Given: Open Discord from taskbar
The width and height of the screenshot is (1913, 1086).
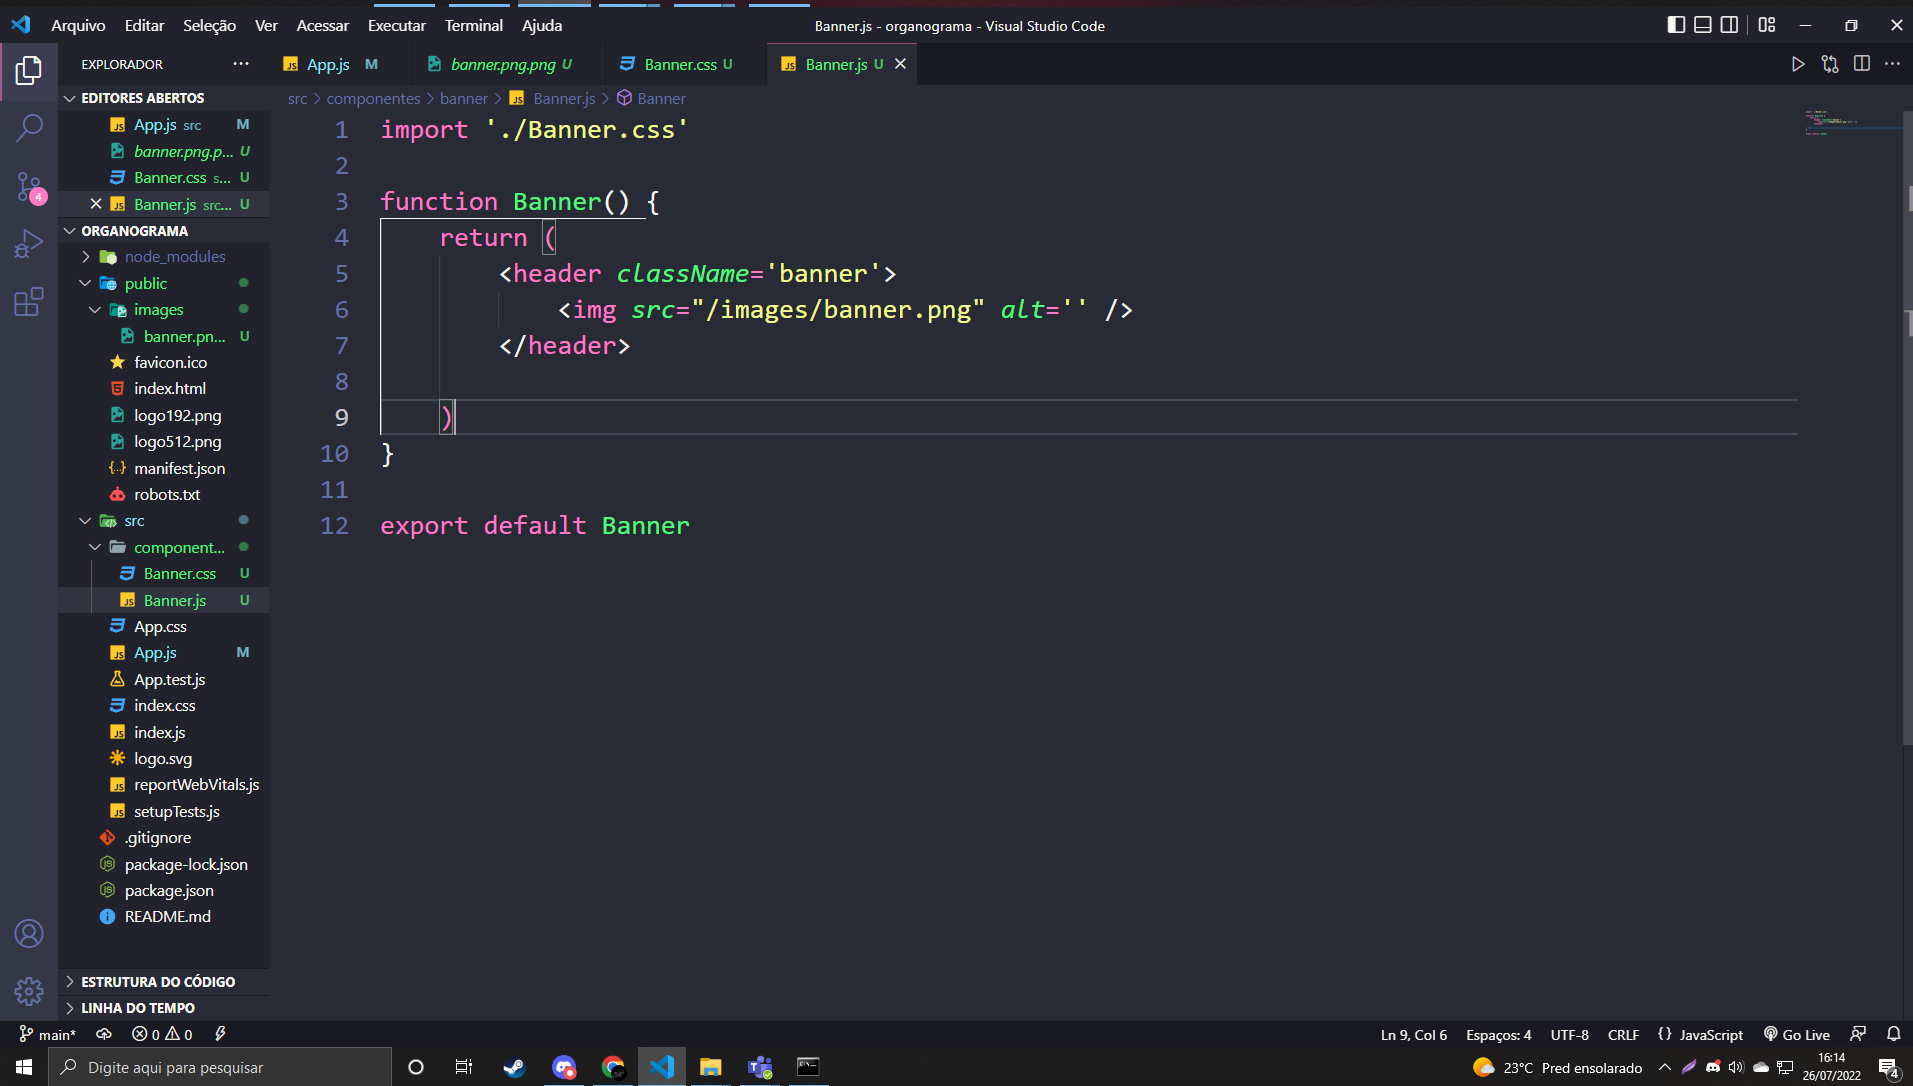Looking at the screenshot, I should tap(564, 1067).
